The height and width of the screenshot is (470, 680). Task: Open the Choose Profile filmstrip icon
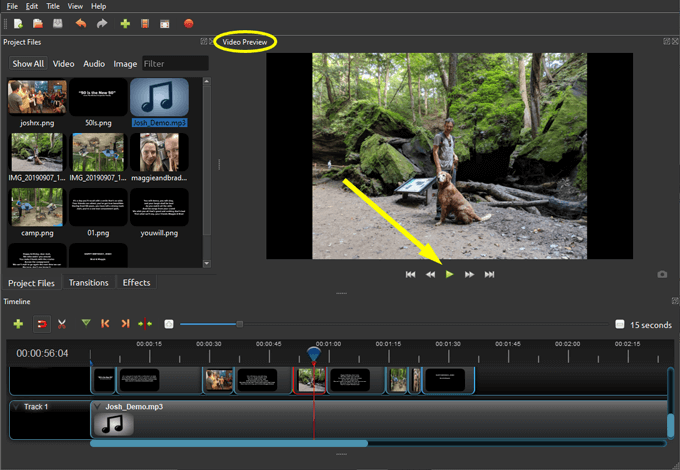tap(145, 23)
